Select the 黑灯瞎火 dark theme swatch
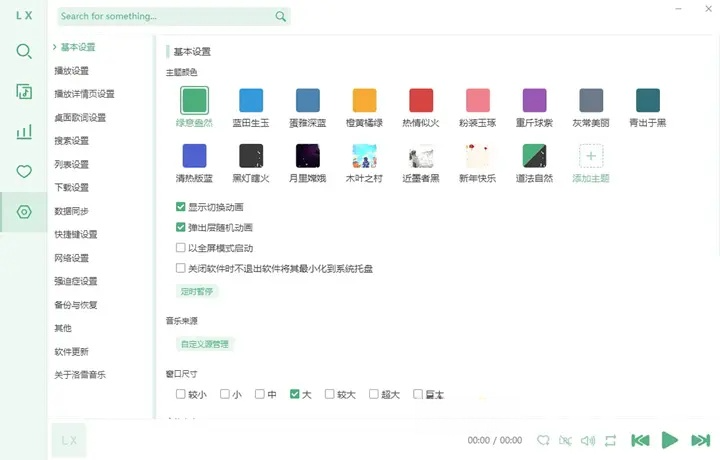Viewport: 720px width, 460px height. coord(251,156)
